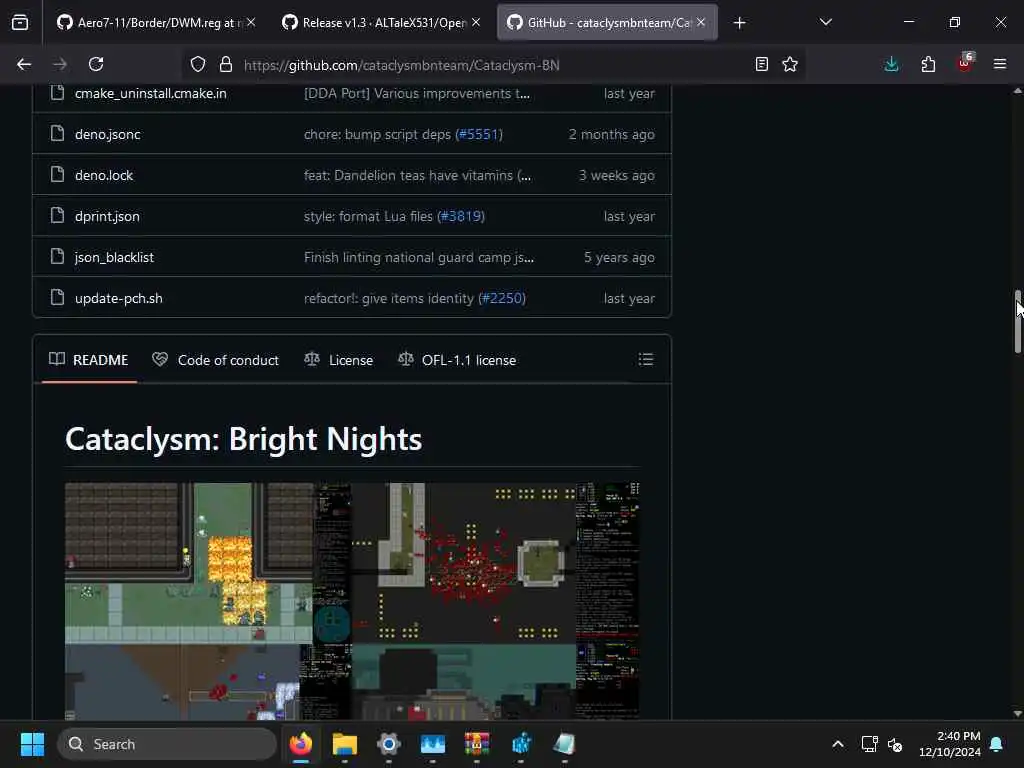Select the Code of conduct tab
Screen dimensions: 1024x768
tap(216, 360)
